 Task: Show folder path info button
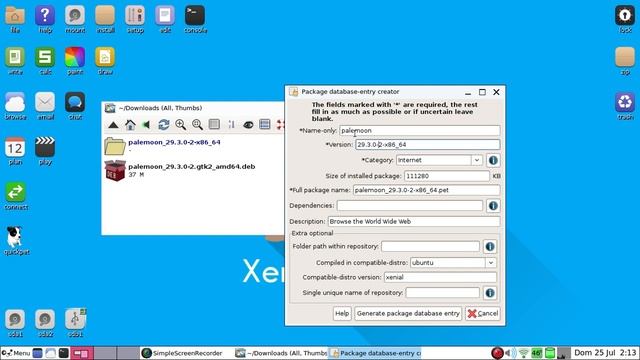pos(490,247)
